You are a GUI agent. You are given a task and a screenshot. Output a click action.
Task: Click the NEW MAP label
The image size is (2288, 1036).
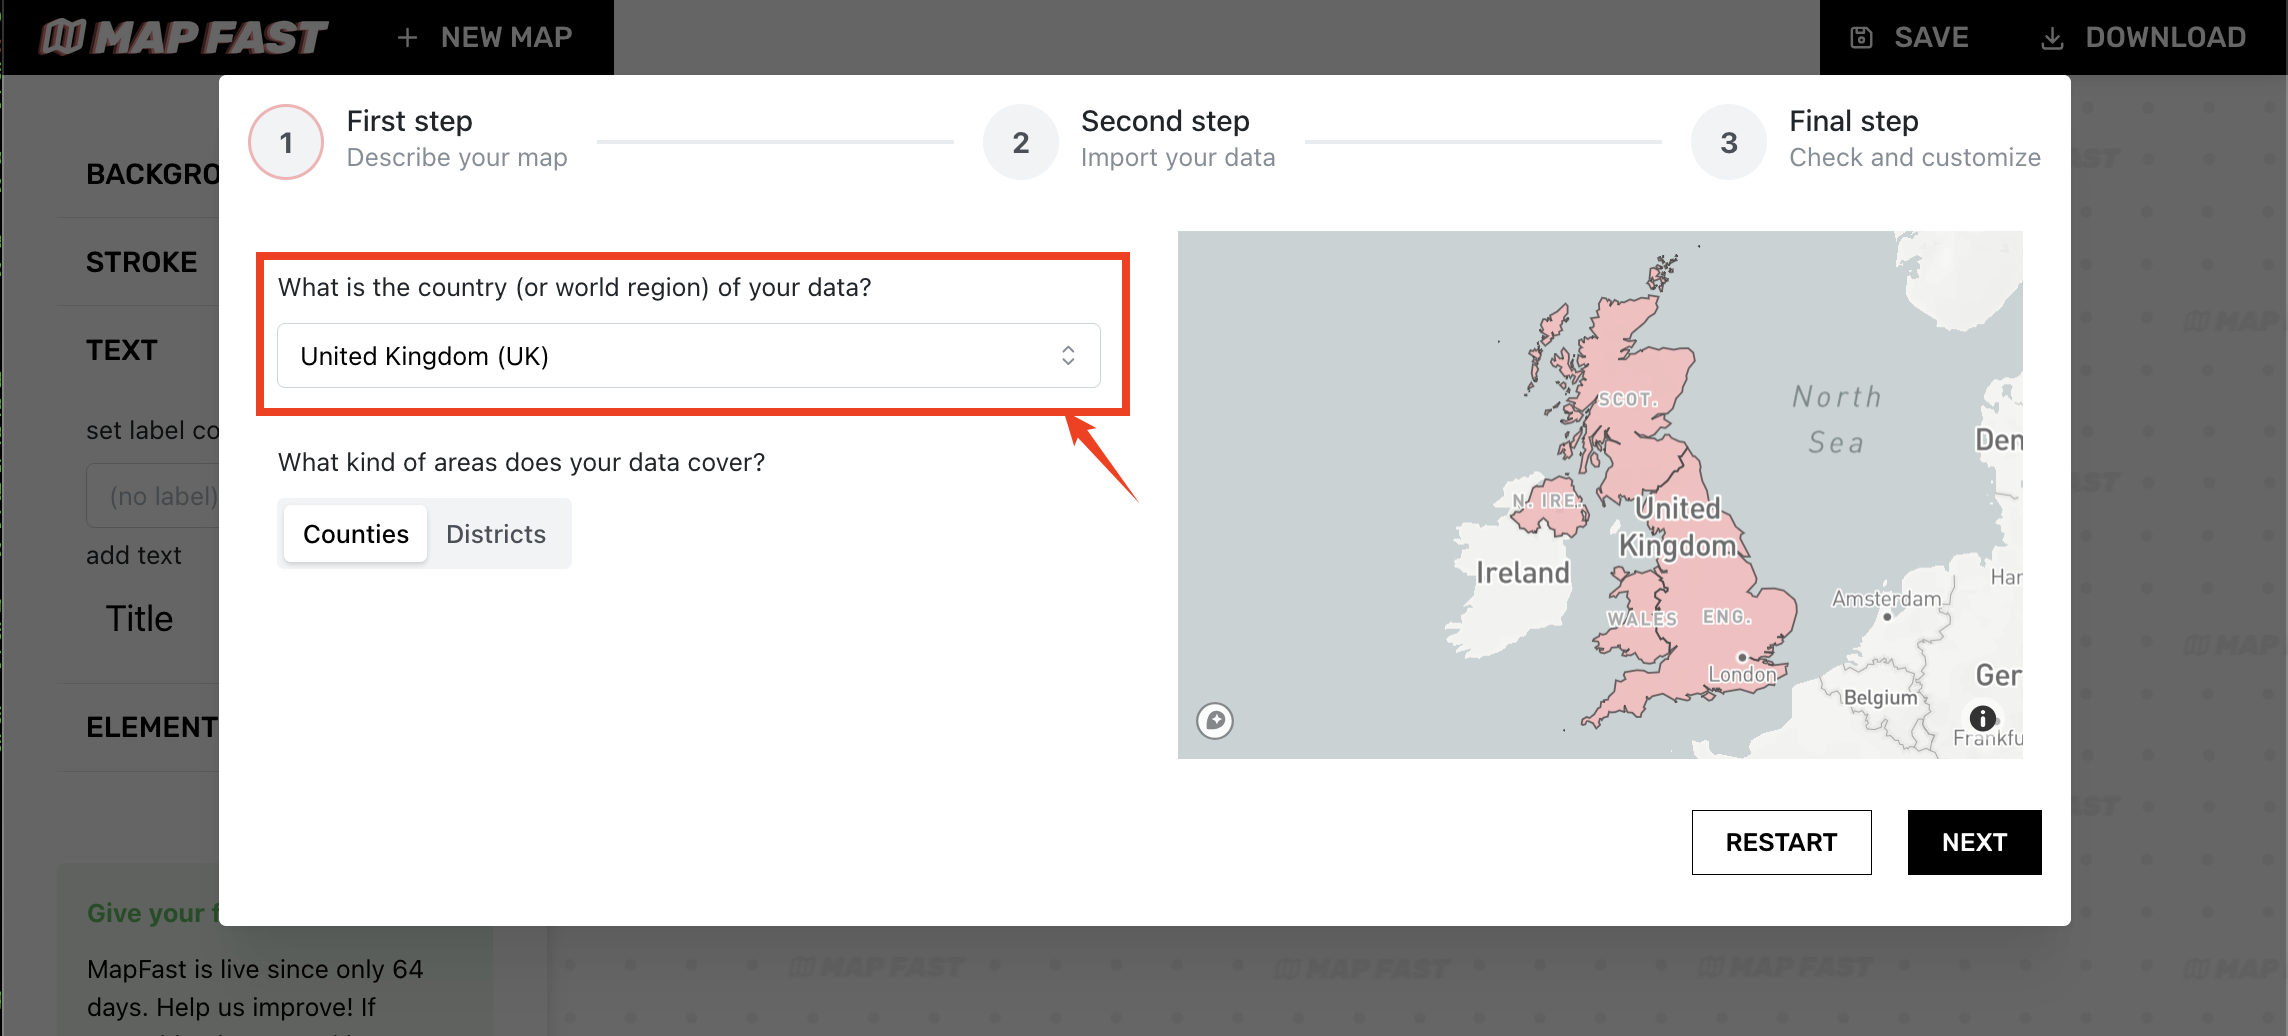pos(506,38)
